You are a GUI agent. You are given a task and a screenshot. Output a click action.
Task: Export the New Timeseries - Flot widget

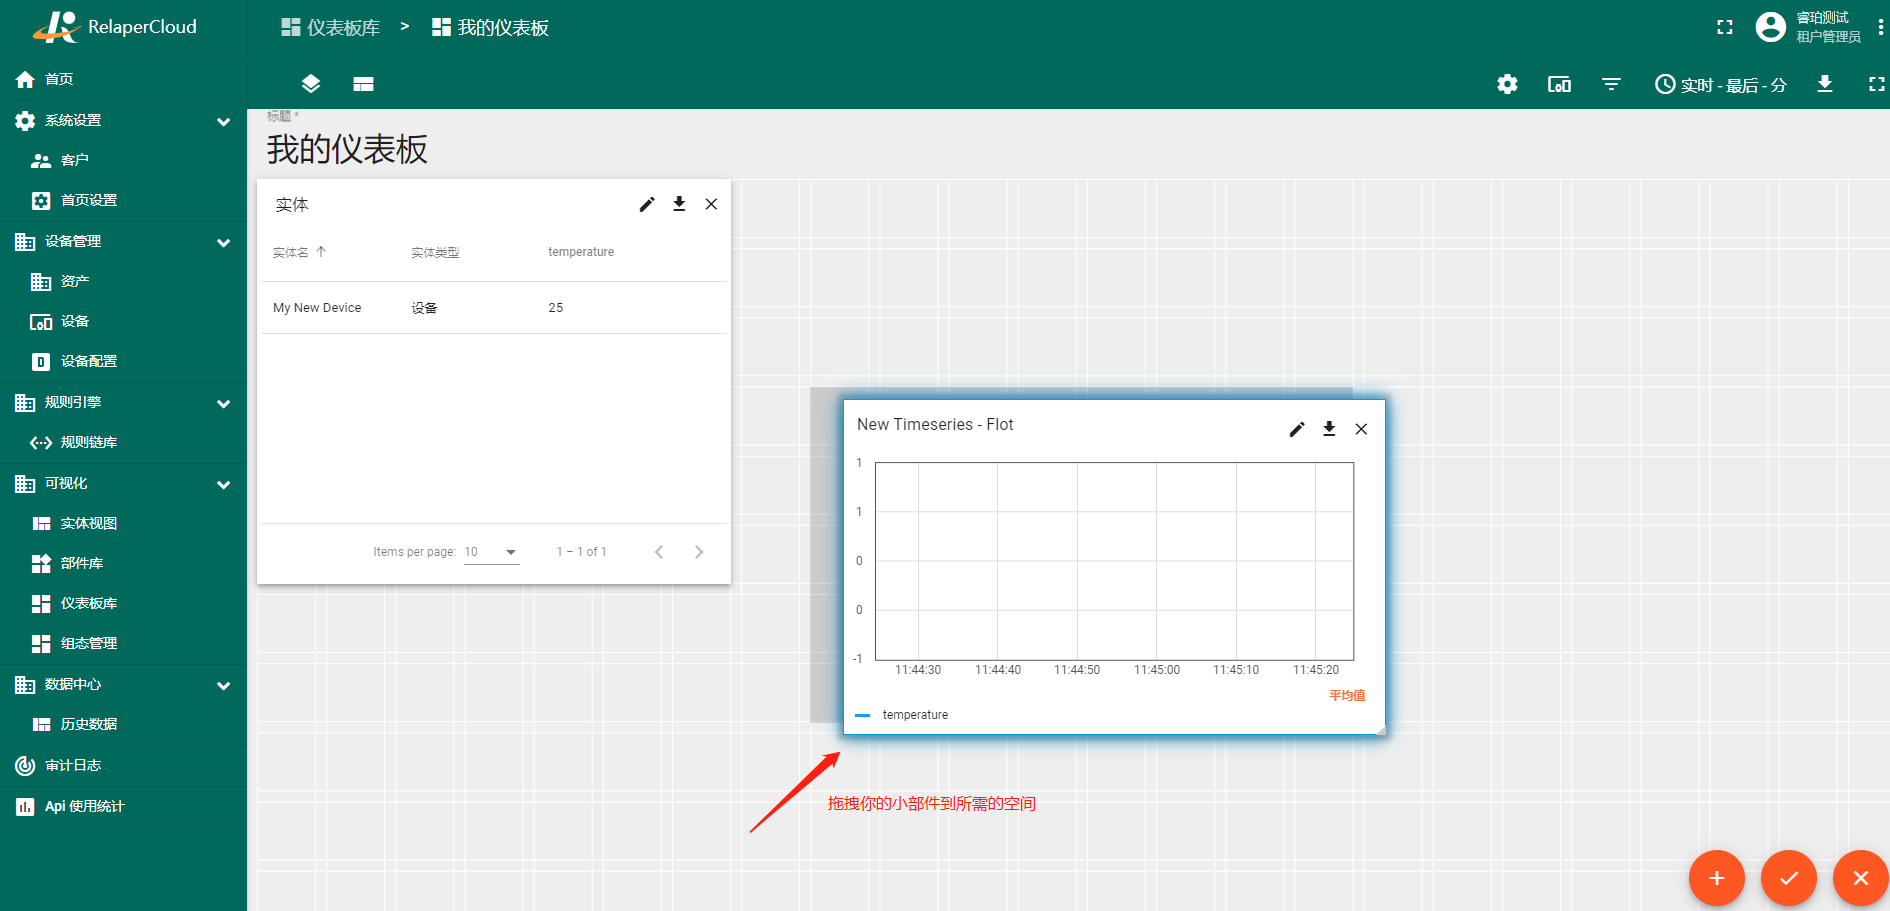point(1329,429)
